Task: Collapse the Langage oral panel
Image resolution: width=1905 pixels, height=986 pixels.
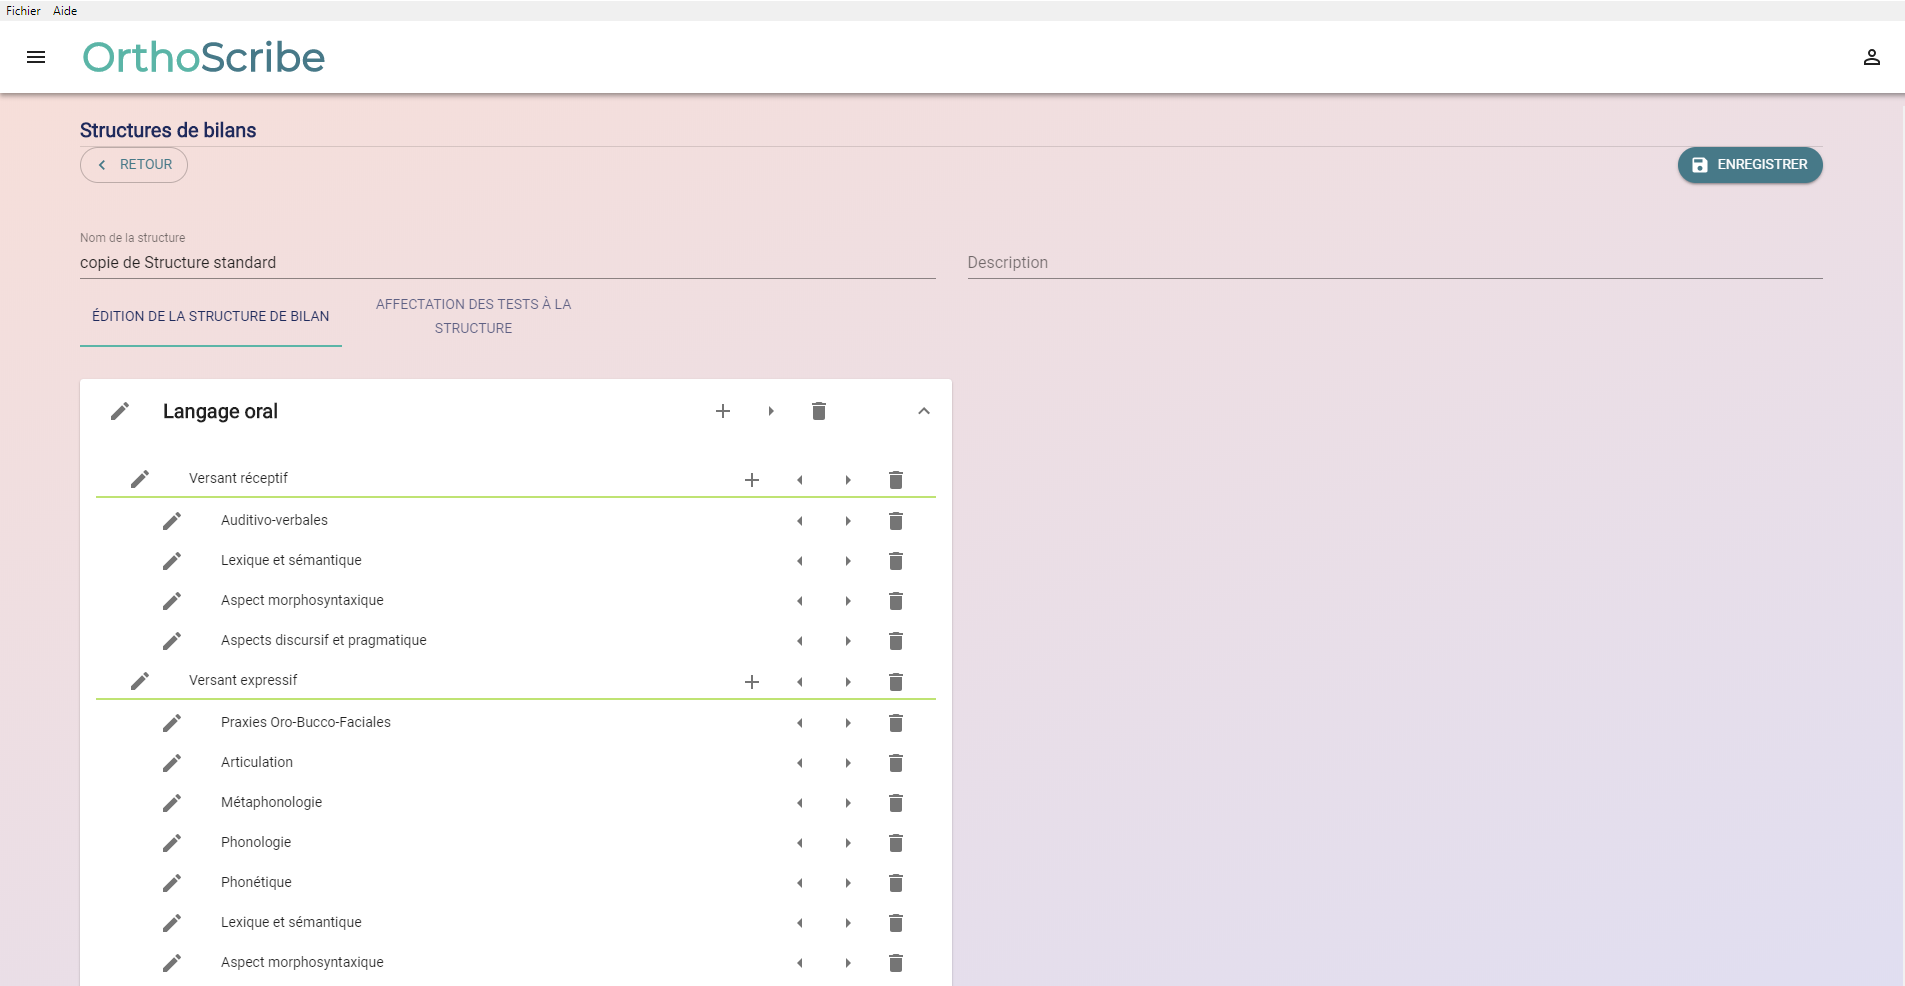Action: coord(923,411)
